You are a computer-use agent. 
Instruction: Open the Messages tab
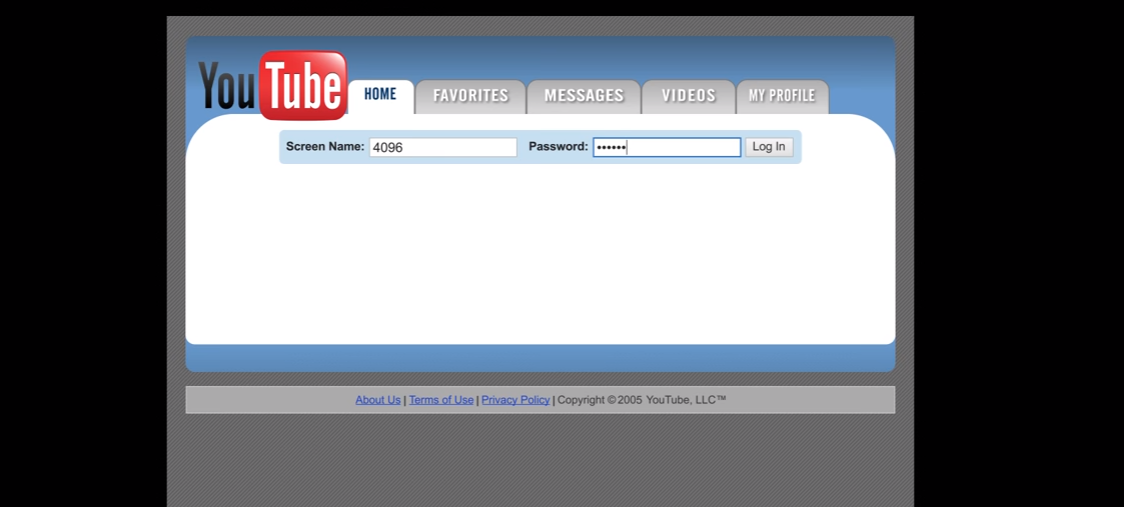pyautogui.click(x=584, y=96)
